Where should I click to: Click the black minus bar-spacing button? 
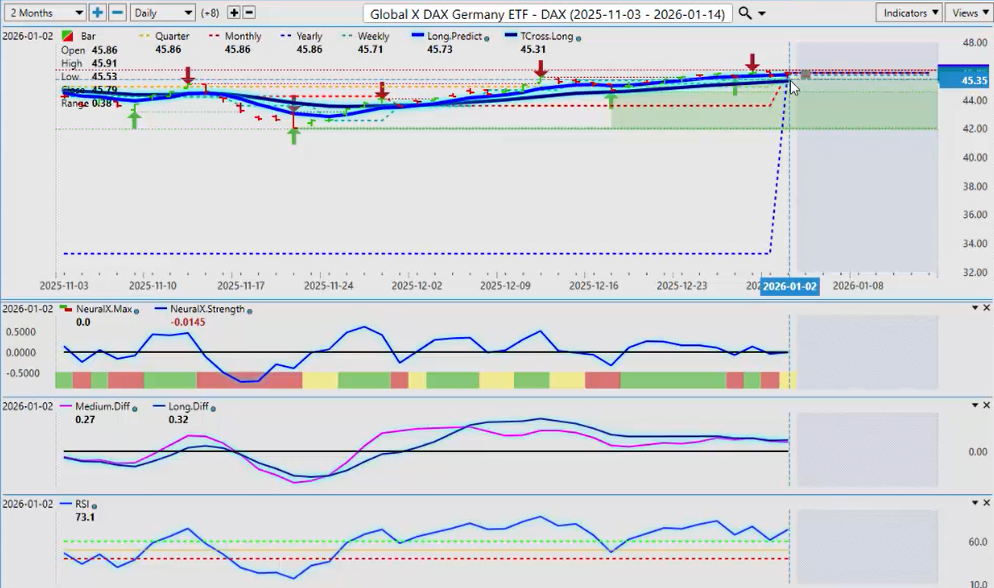(249, 13)
